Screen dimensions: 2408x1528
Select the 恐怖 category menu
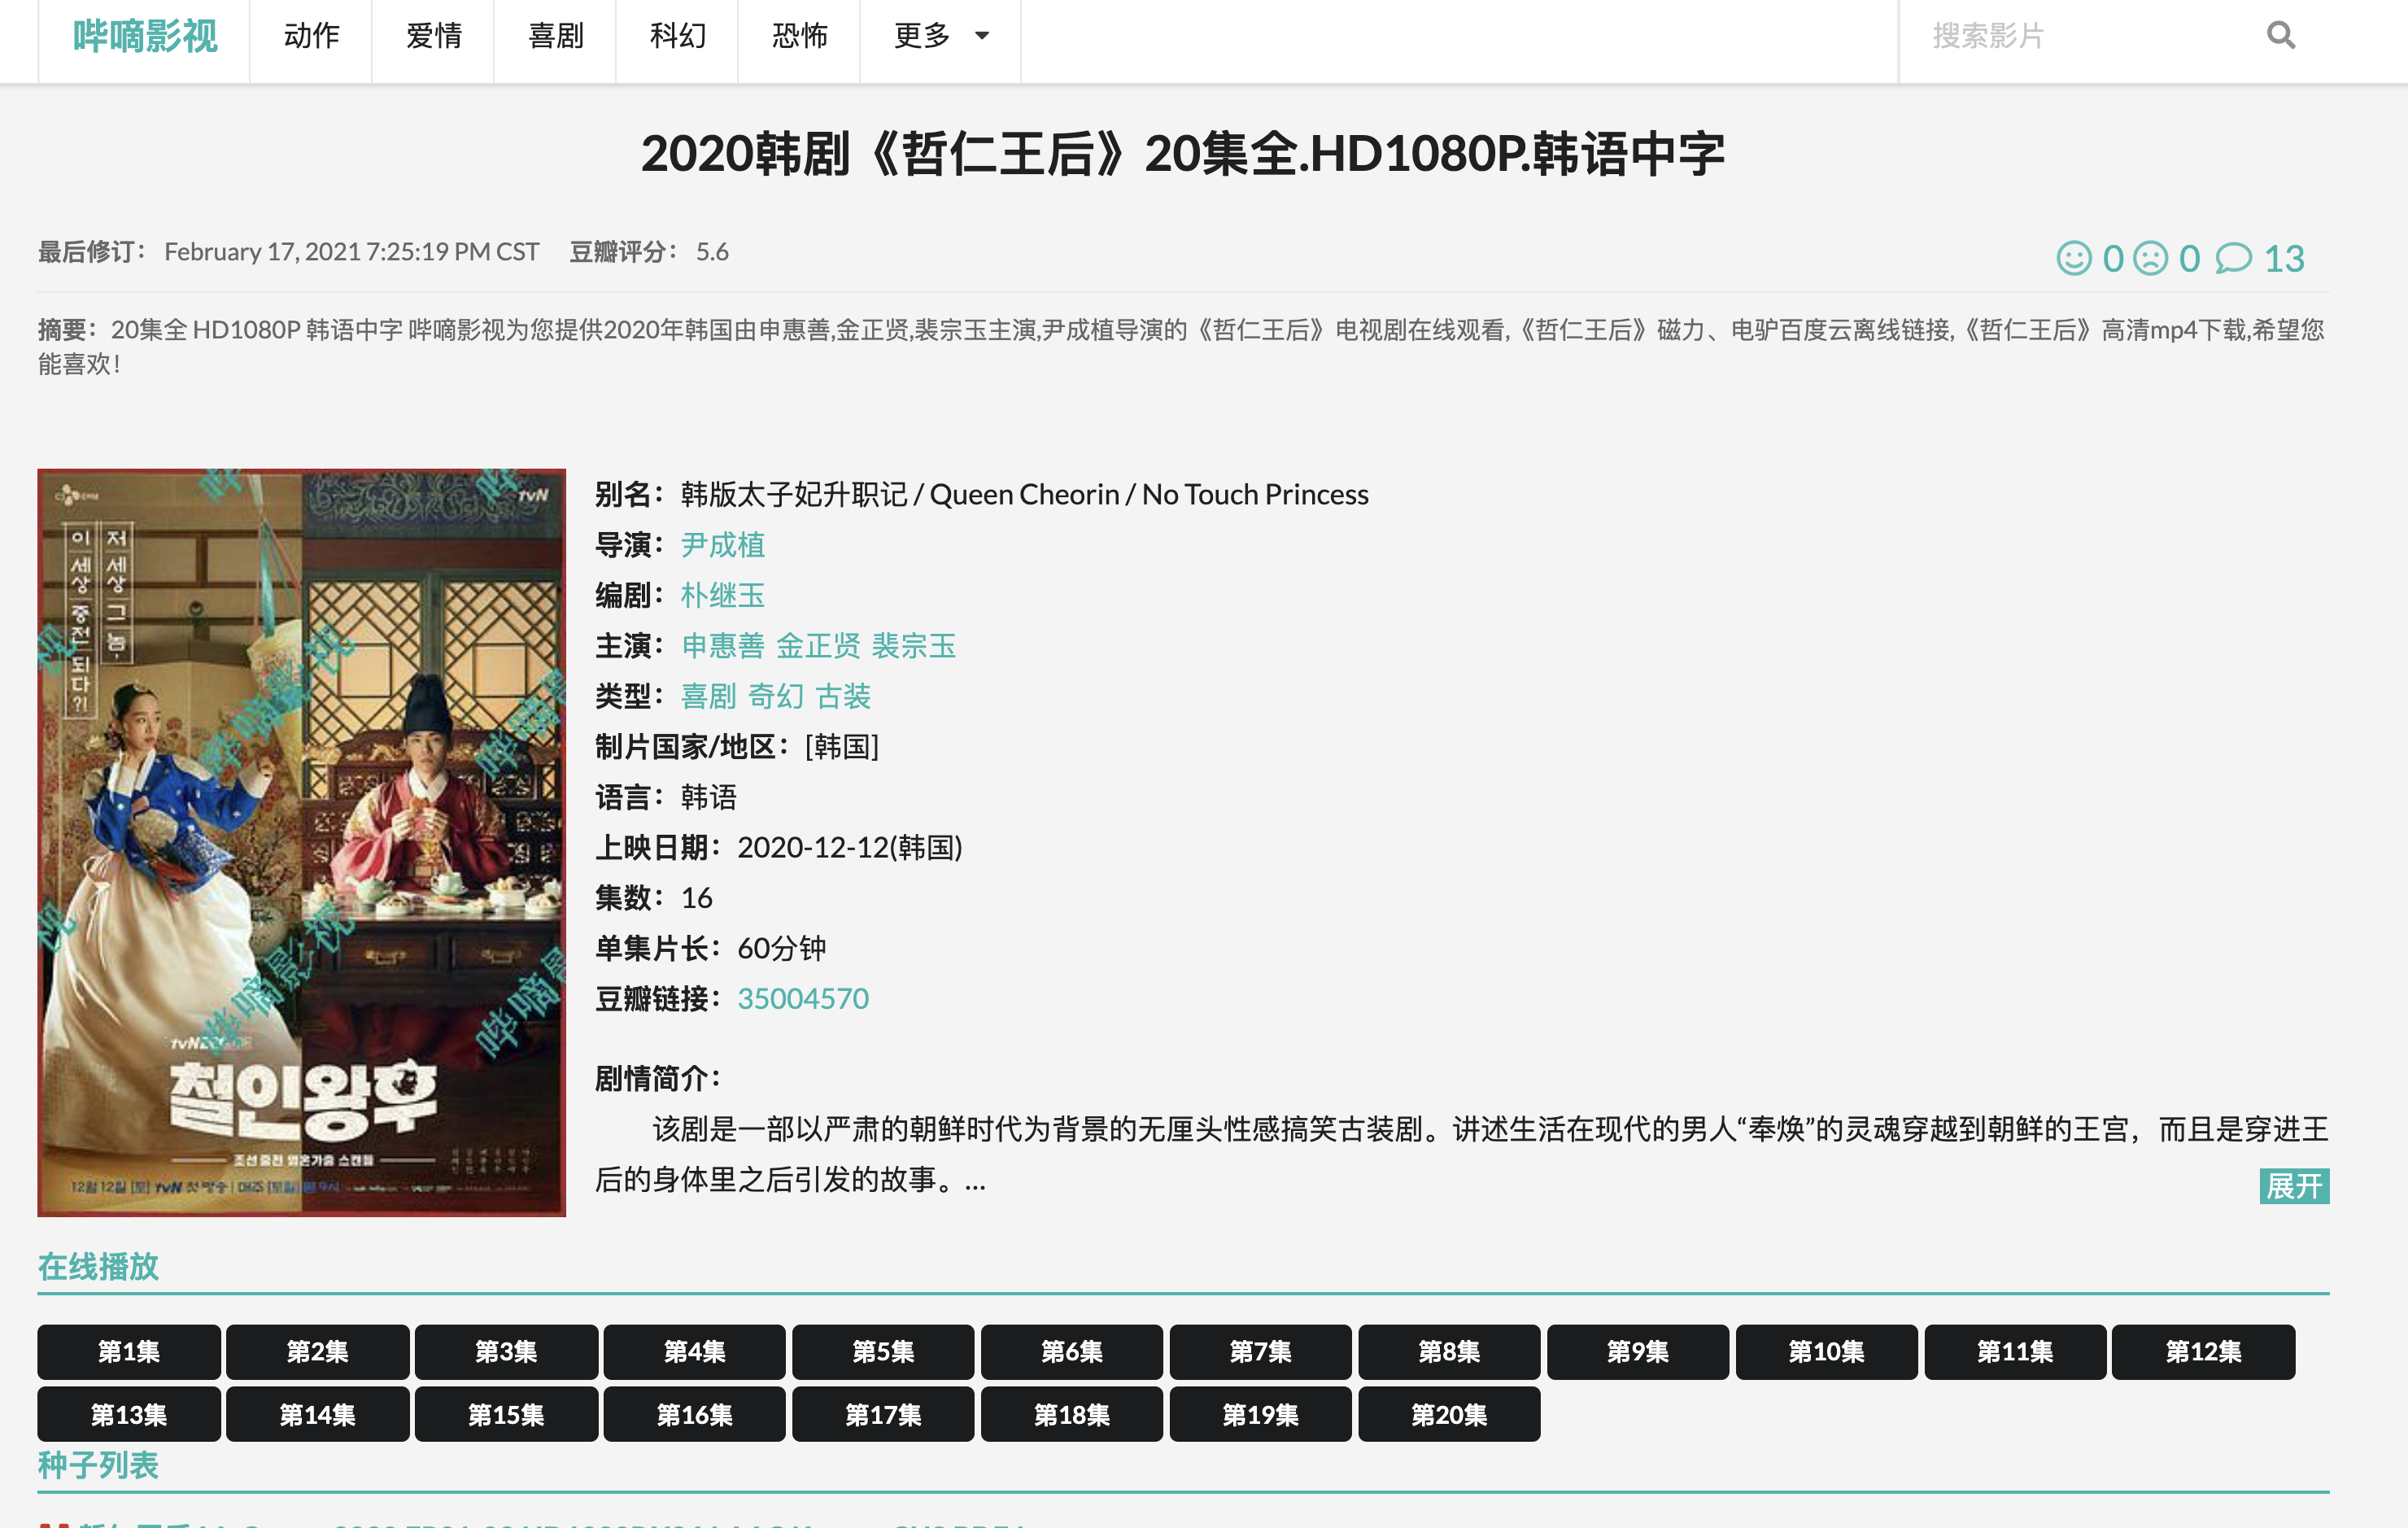[799, 36]
